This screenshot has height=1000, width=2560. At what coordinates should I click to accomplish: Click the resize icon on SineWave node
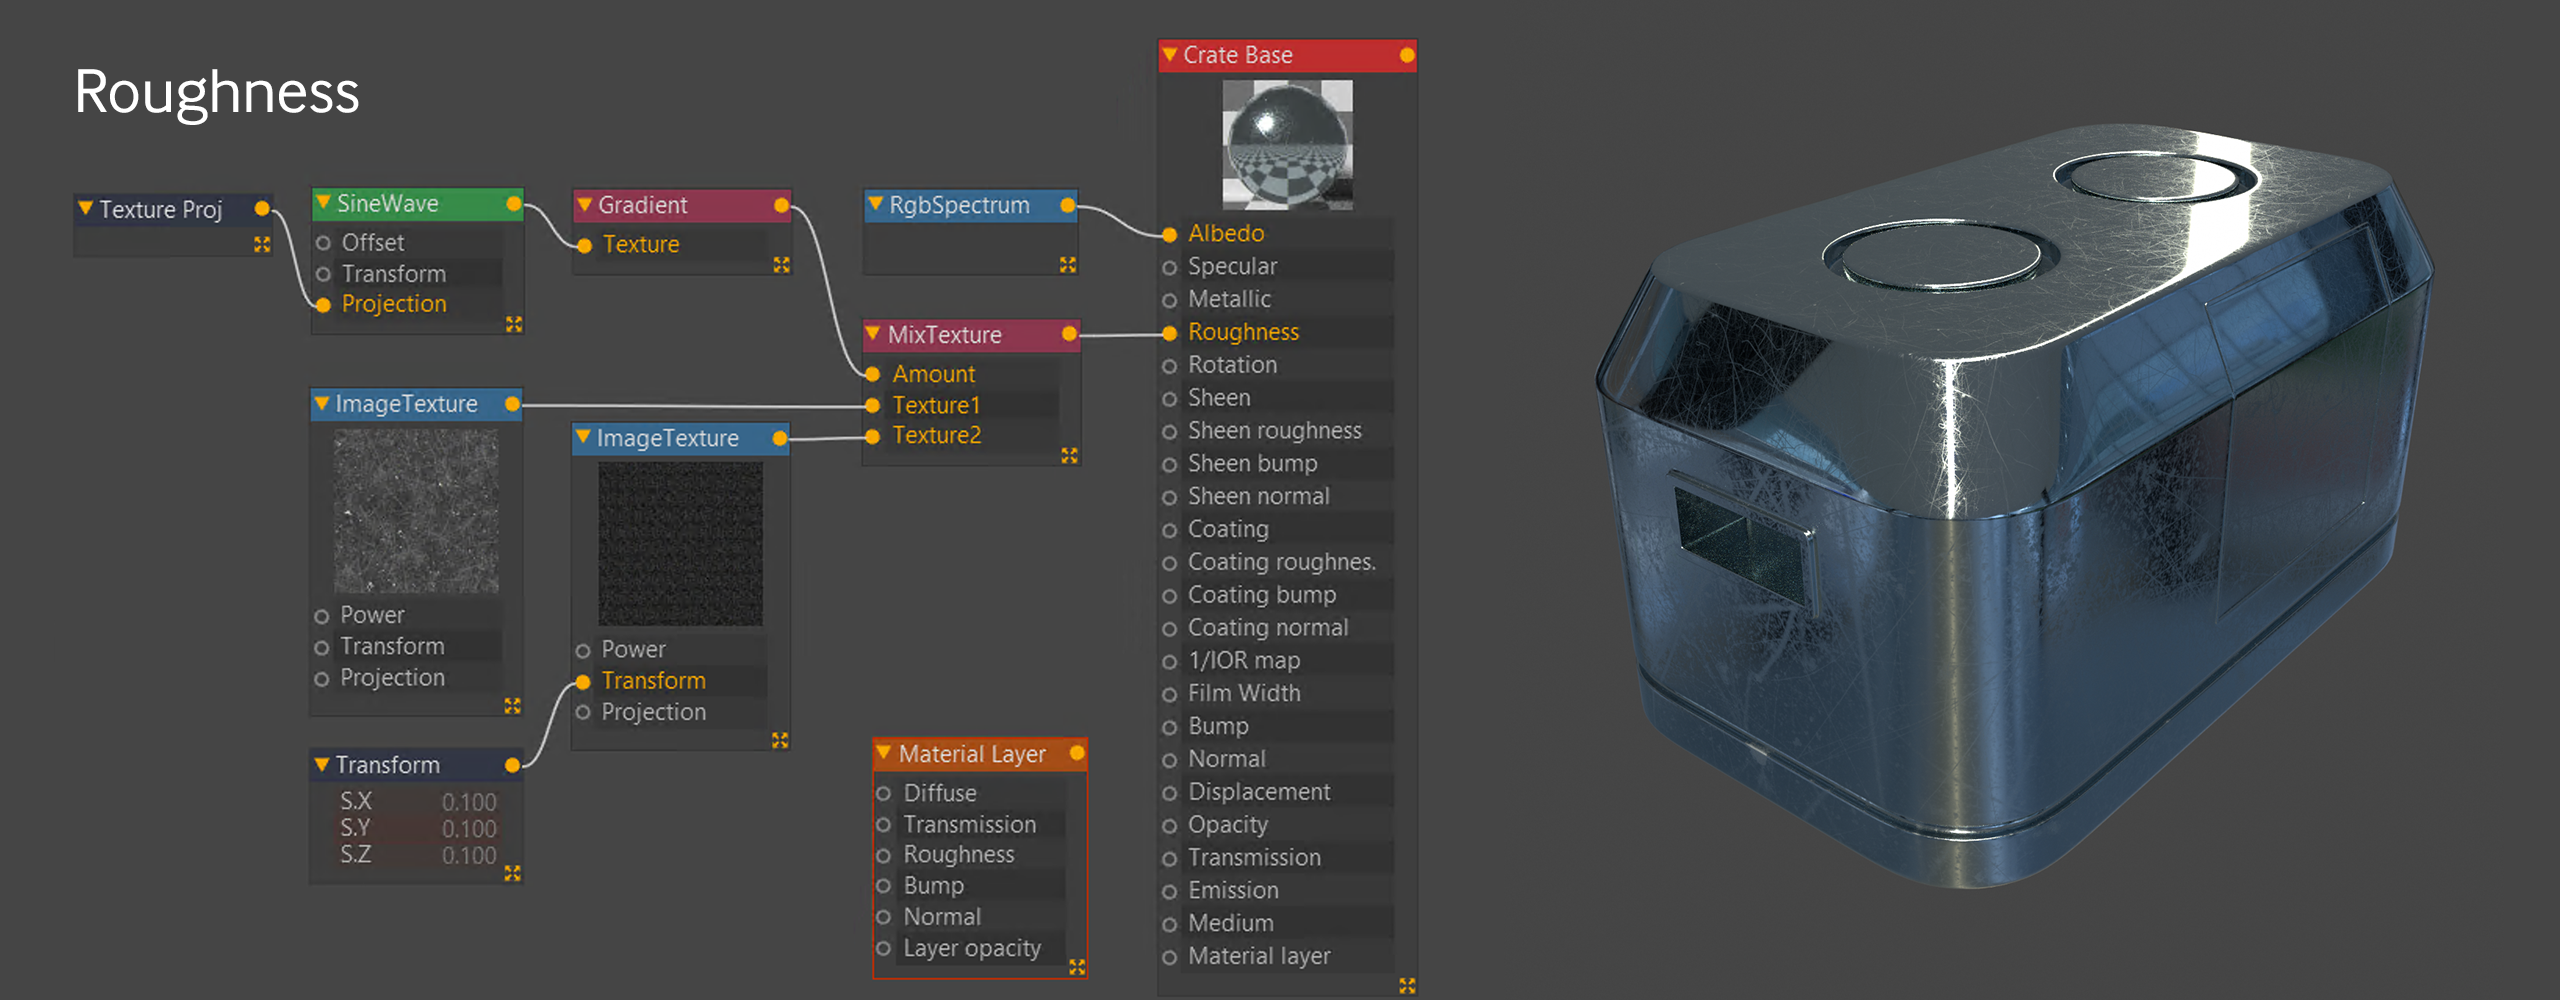(514, 324)
